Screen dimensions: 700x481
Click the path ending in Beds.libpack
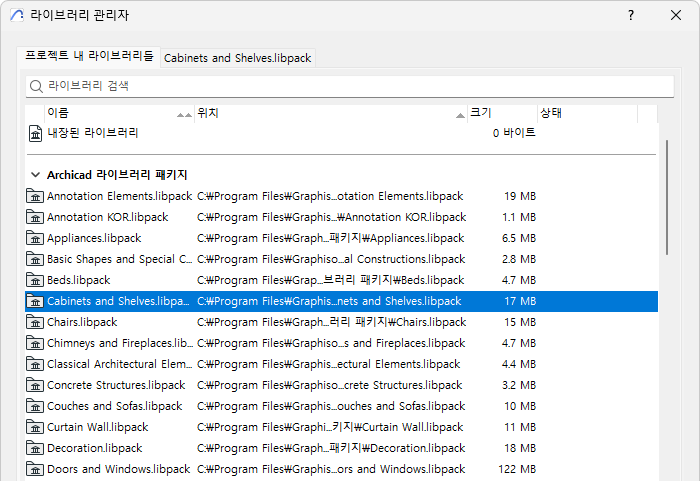click(x=331, y=280)
